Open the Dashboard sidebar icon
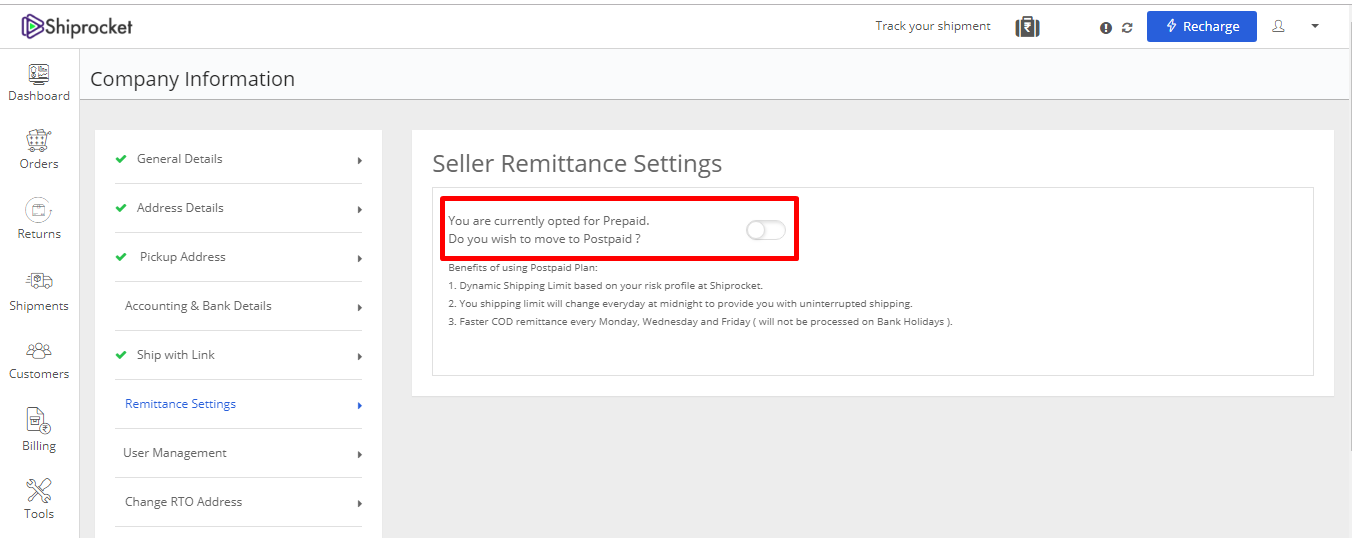Screen dimensions: 1352x538 (39, 74)
